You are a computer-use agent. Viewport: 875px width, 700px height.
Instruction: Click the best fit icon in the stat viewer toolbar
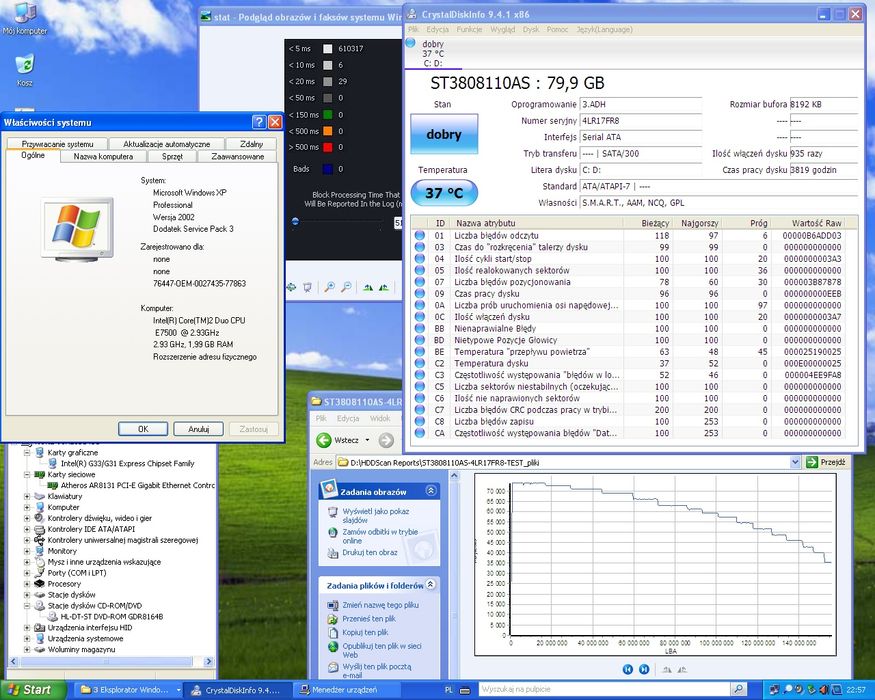click(291, 287)
